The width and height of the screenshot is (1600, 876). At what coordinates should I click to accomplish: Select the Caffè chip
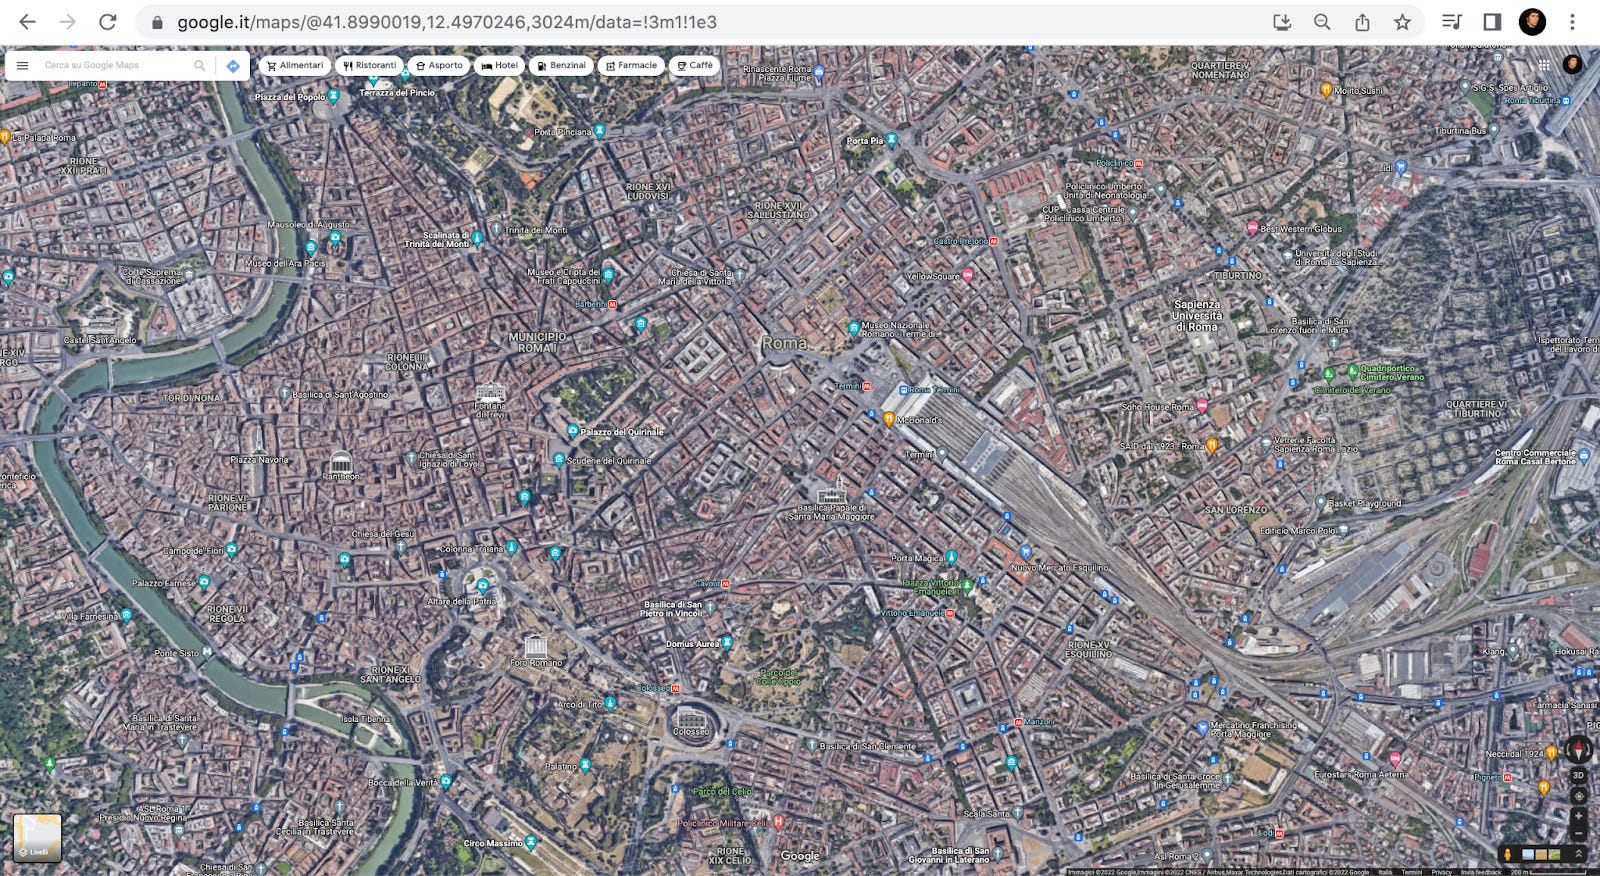tap(695, 66)
